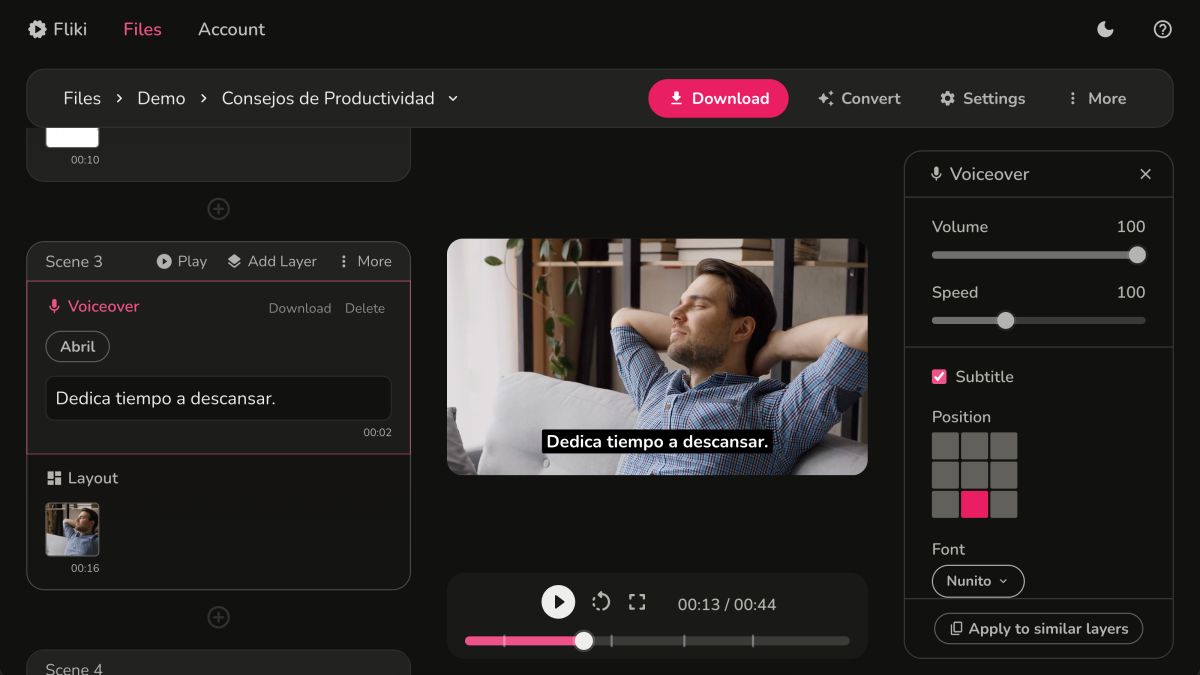Add scene with plus above Scene 3
Image resolution: width=1200 pixels, height=675 pixels.
click(x=218, y=209)
